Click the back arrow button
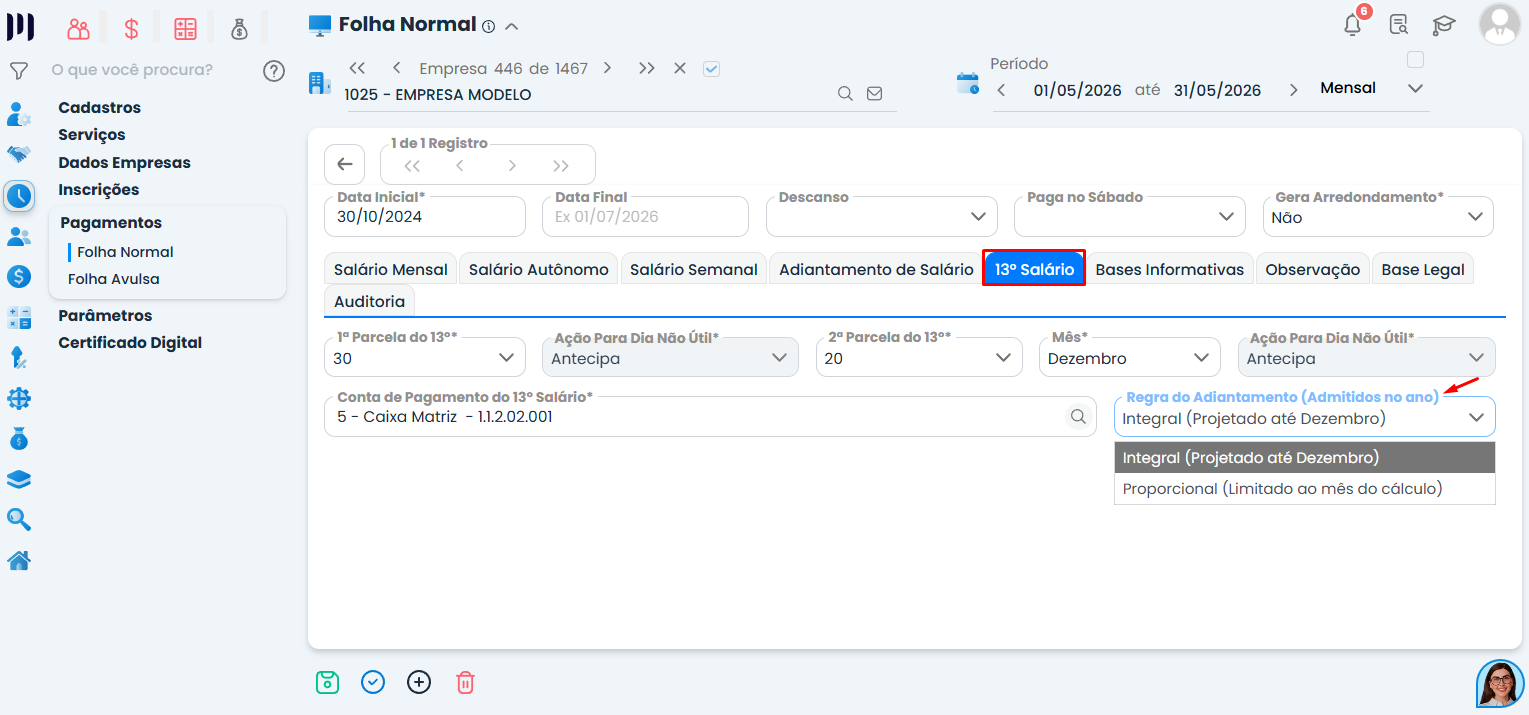This screenshot has width=1529, height=715. click(x=345, y=164)
